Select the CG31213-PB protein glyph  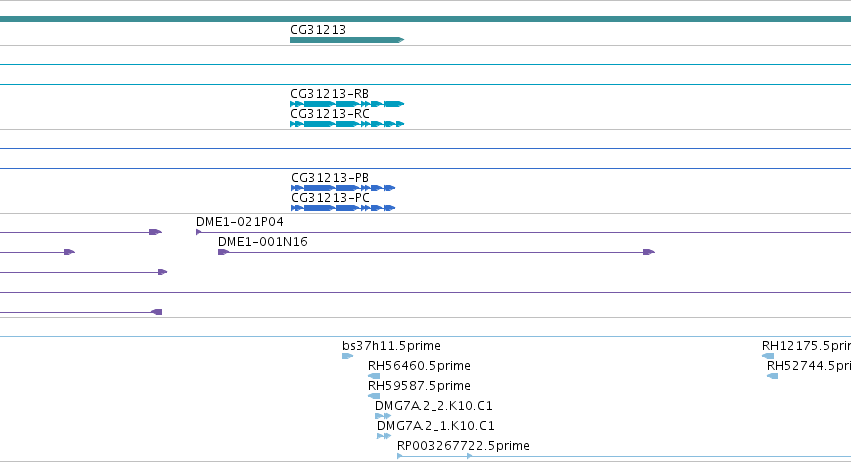click(343, 188)
